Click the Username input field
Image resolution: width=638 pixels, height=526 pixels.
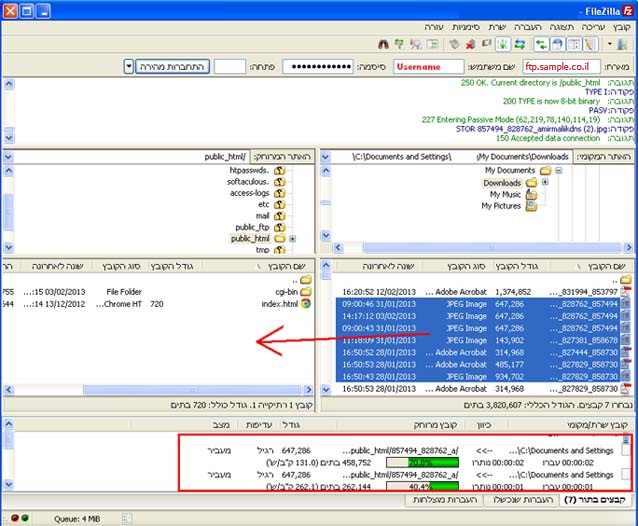[x=428, y=66]
